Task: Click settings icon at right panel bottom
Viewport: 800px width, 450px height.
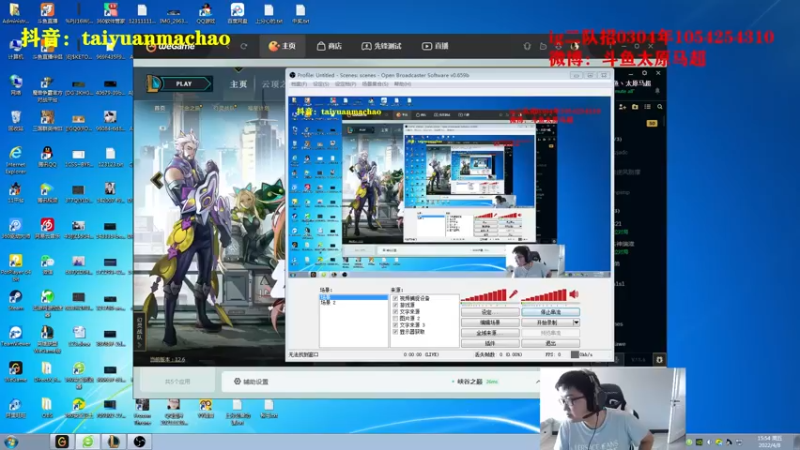Action: click(659, 360)
